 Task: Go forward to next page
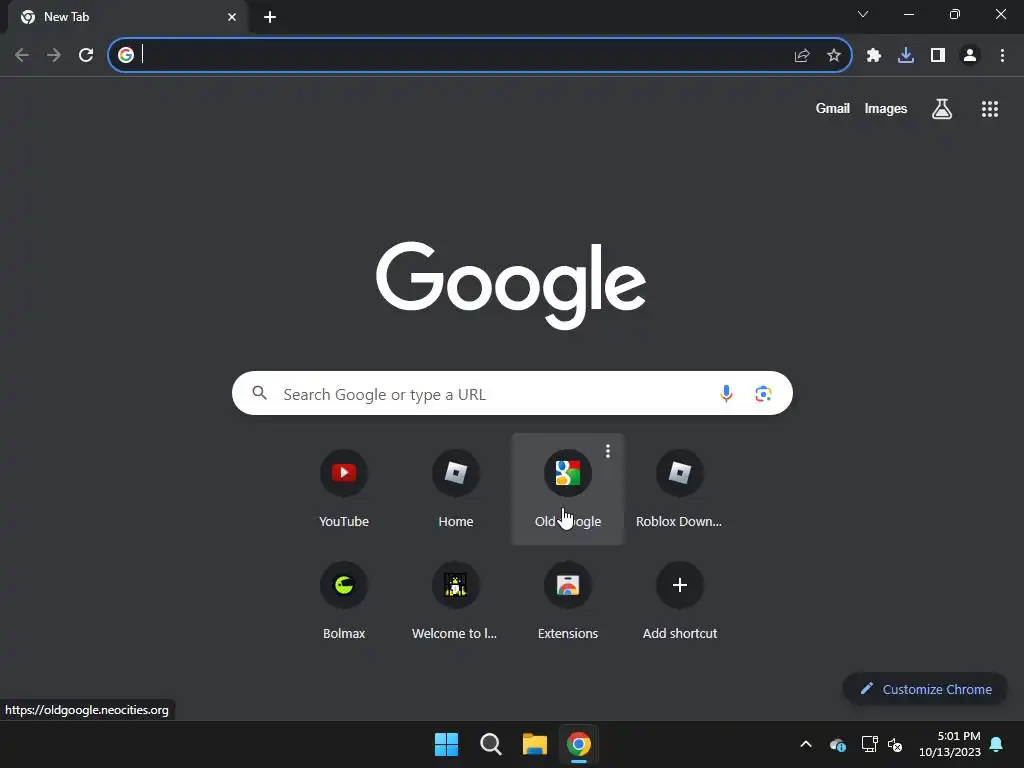pos(54,55)
